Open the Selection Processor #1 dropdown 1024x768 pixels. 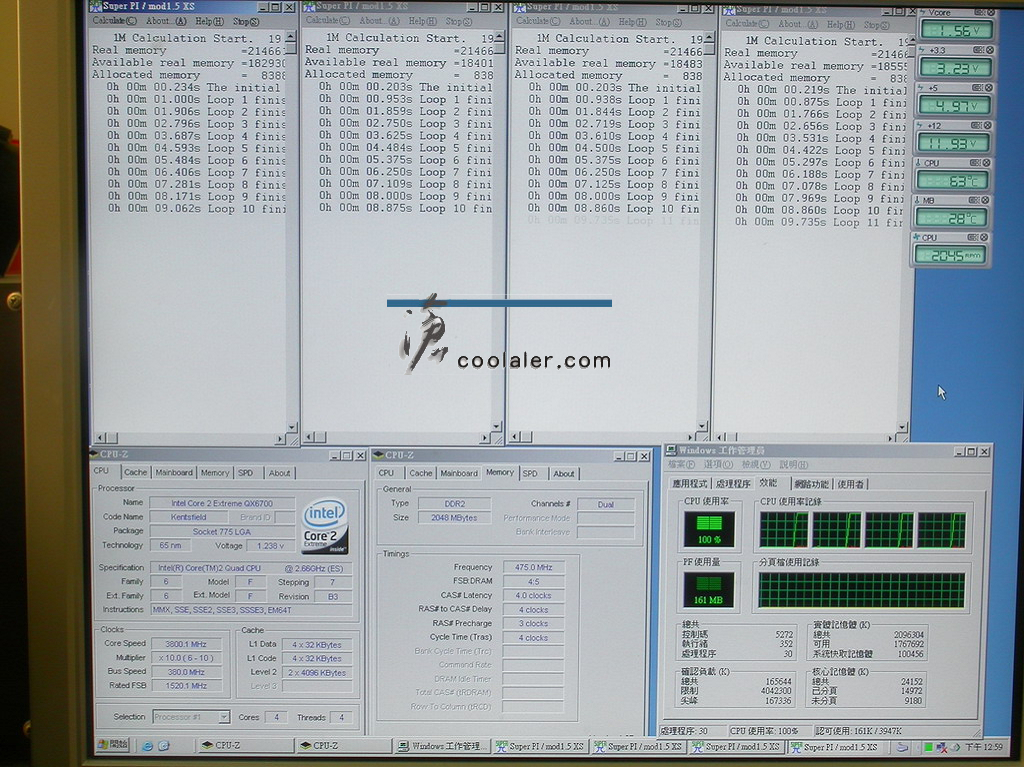coord(191,716)
